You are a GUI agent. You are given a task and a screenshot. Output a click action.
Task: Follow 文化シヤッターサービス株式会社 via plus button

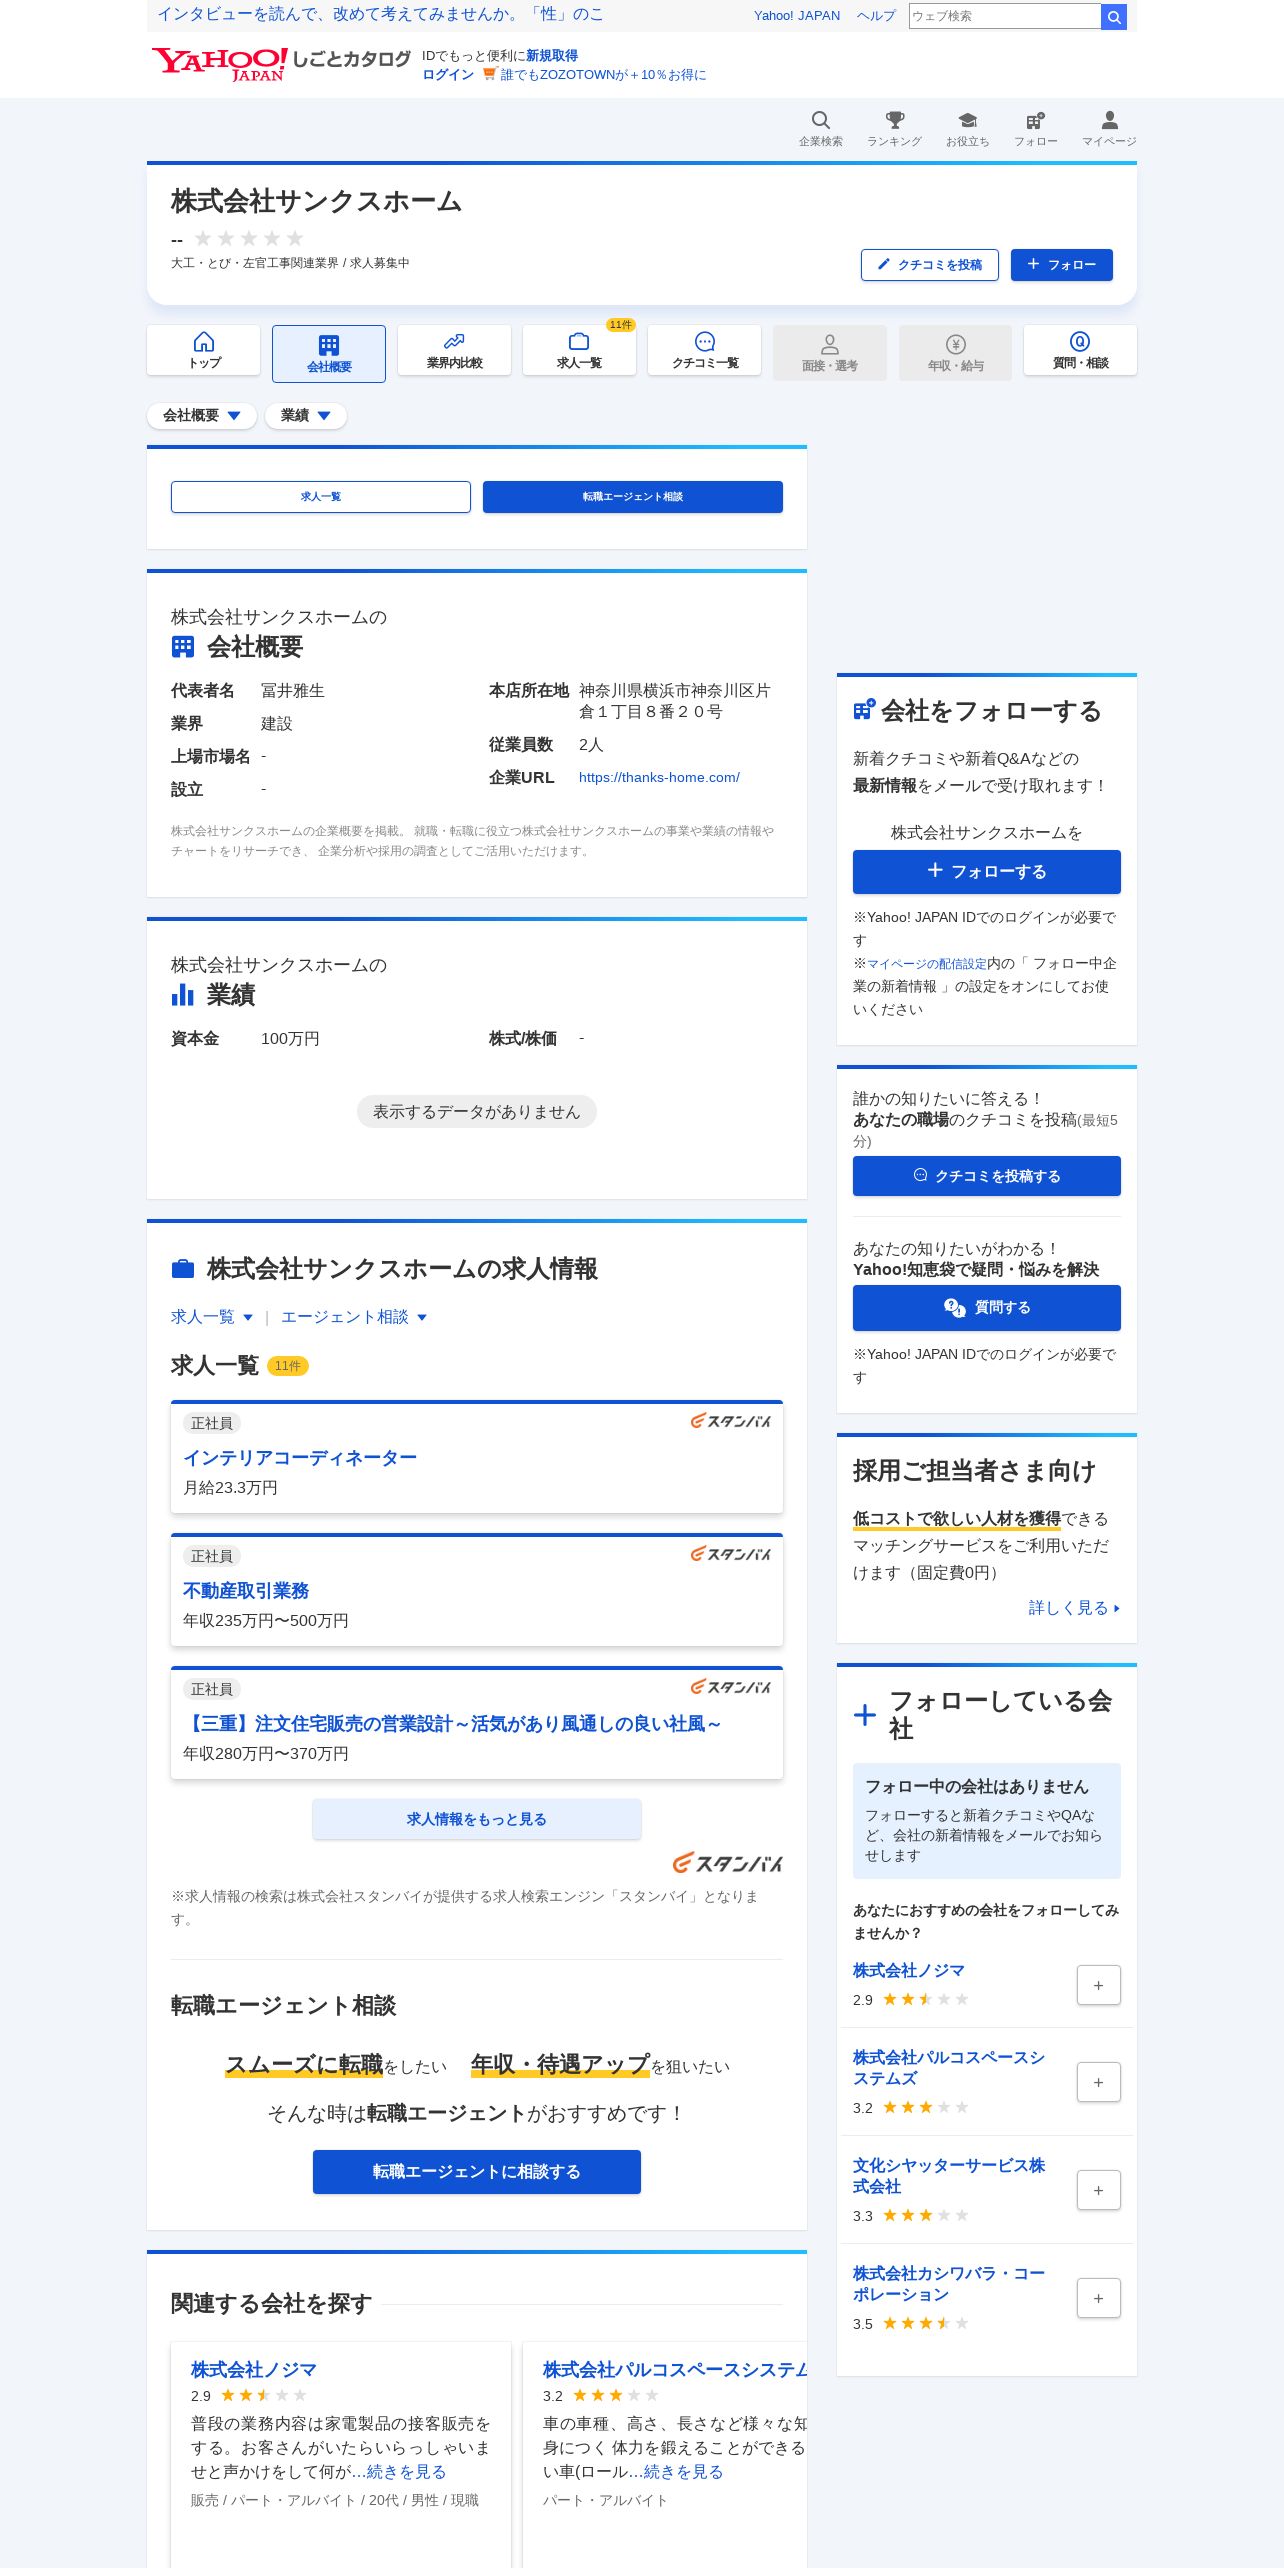[x=1098, y=2190]
